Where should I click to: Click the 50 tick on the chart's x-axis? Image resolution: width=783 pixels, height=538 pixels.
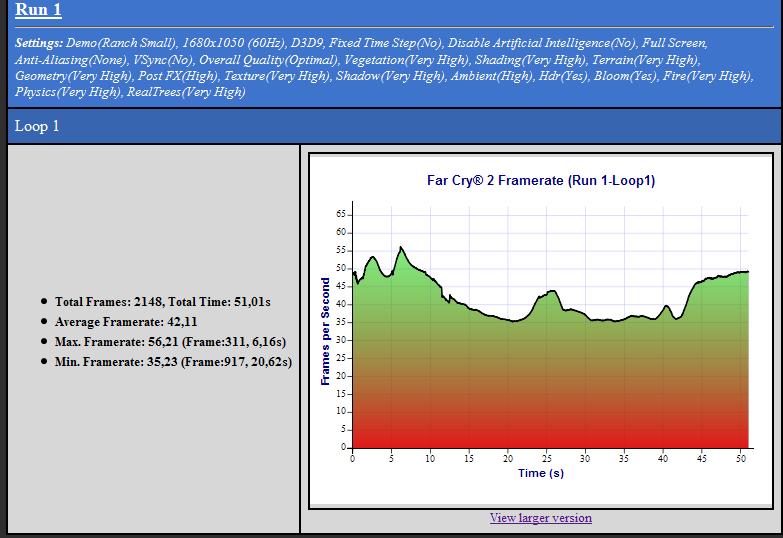pos(741,459)
